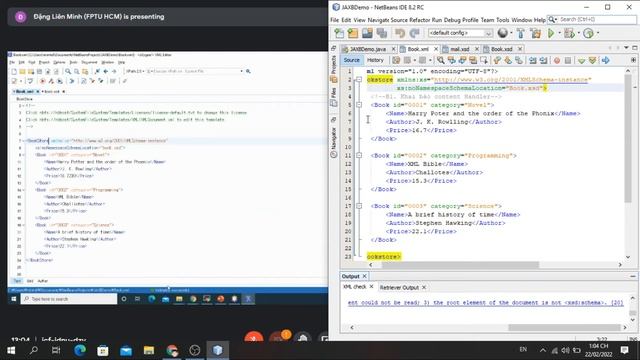The height and width of the screenshot is (360, 640).
Task: Switch to mail.xsd tab
Action: [460, 49]
